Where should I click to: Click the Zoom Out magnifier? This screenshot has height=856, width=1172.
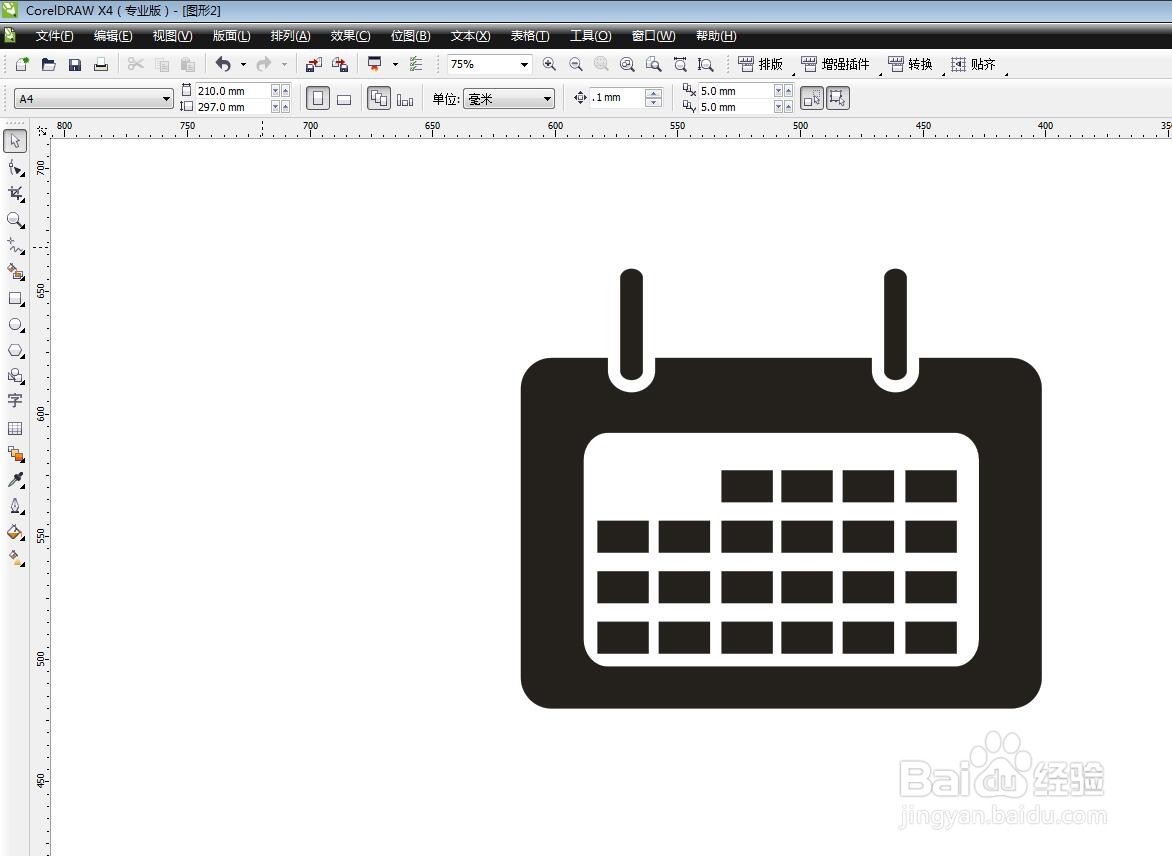tap(576, 64)
